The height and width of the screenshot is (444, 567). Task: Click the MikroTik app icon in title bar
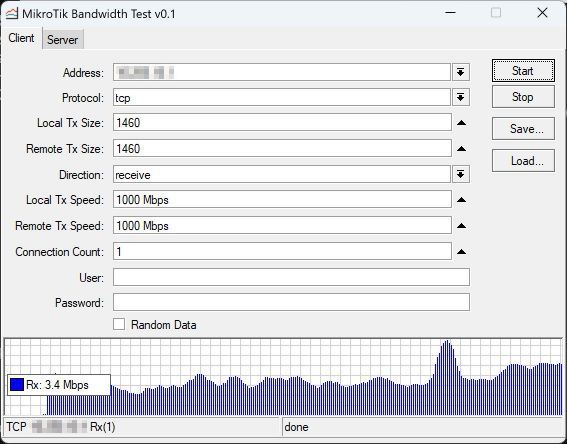12,14
